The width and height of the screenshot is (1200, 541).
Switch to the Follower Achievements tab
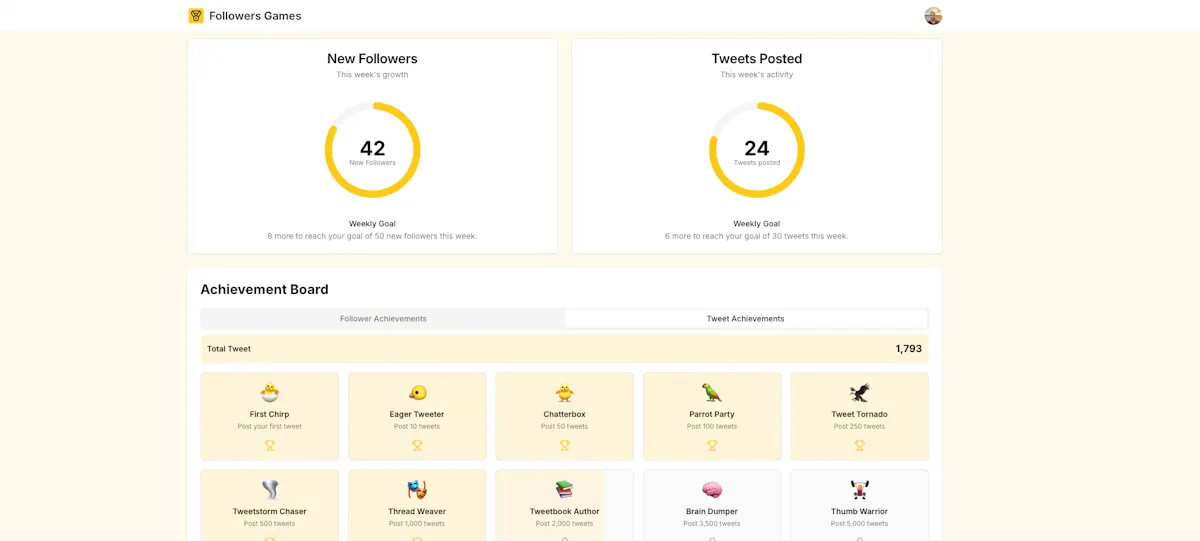point(383,319)
